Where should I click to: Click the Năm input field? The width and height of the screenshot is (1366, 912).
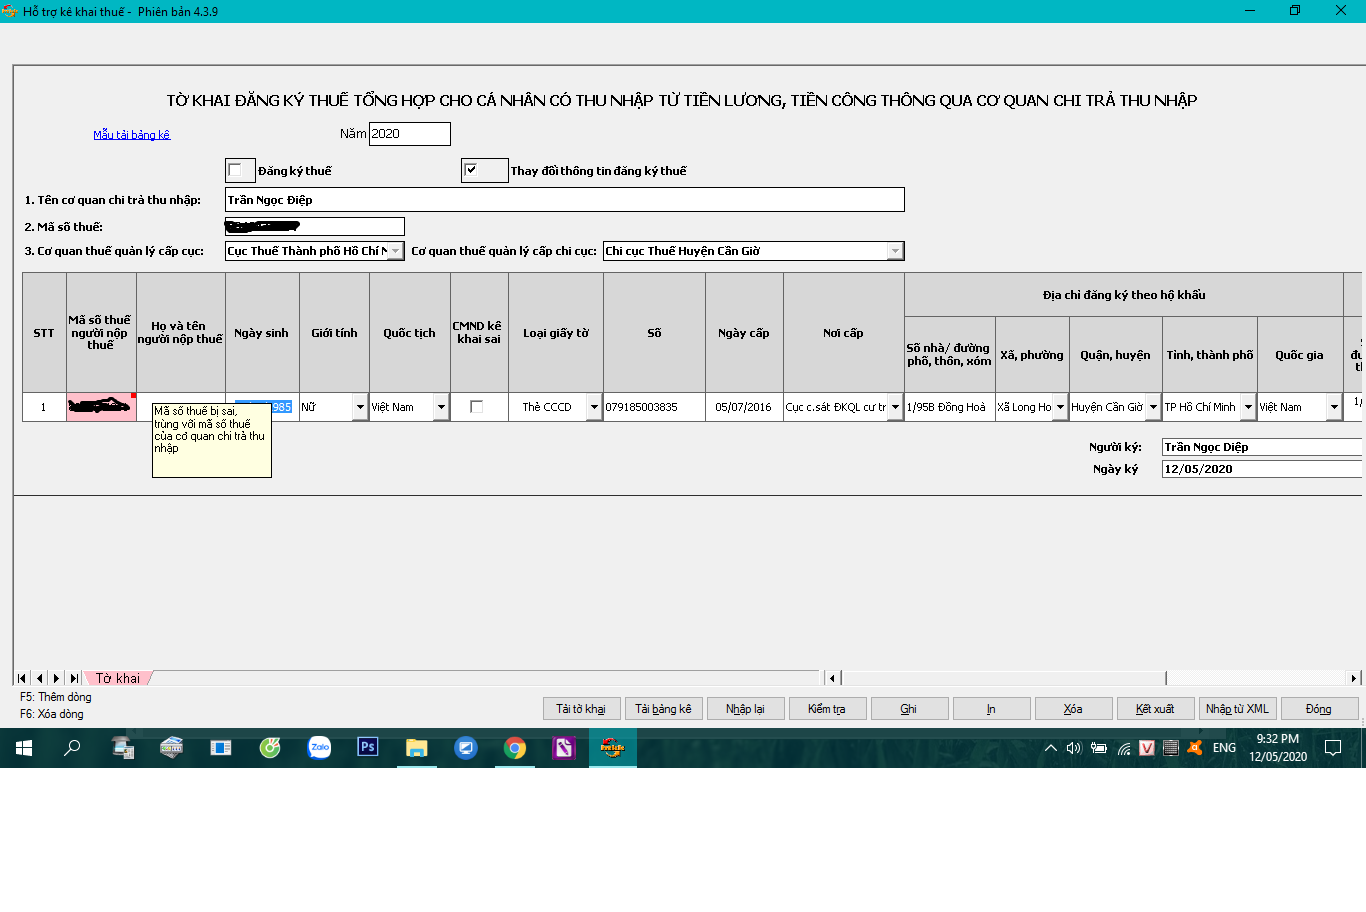pyautogui.click(x=410, y=134)
